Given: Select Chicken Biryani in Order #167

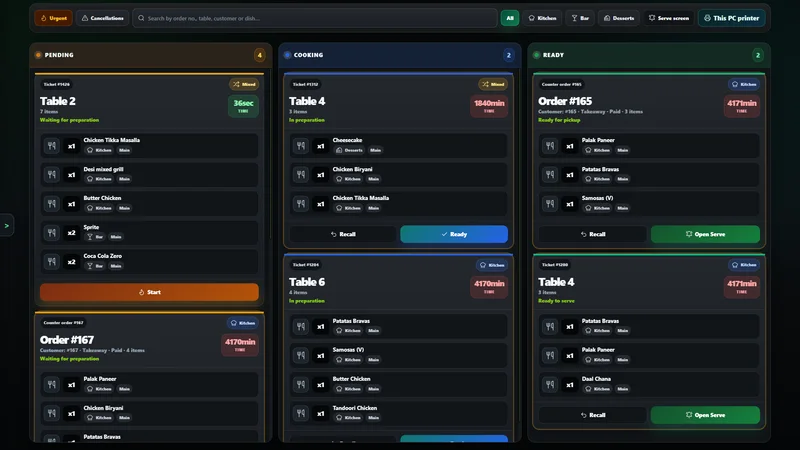Looking at the screenshot, I should (149, 413).
